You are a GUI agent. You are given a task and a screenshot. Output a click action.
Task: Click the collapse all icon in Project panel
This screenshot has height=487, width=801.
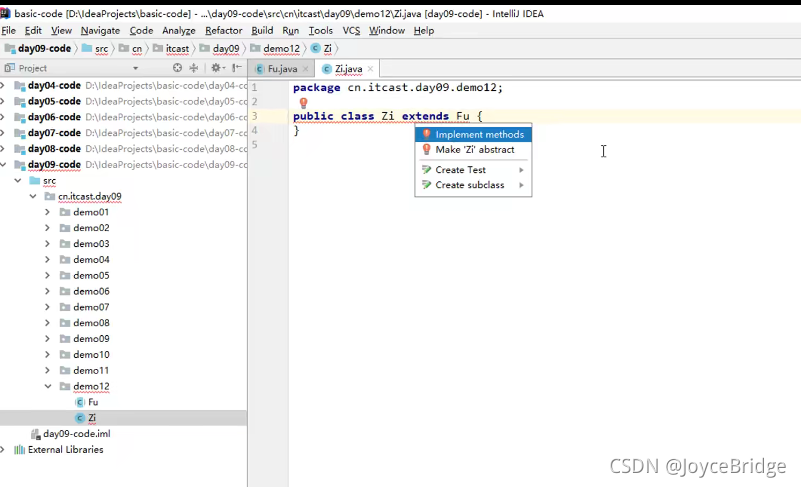[194, 67]
